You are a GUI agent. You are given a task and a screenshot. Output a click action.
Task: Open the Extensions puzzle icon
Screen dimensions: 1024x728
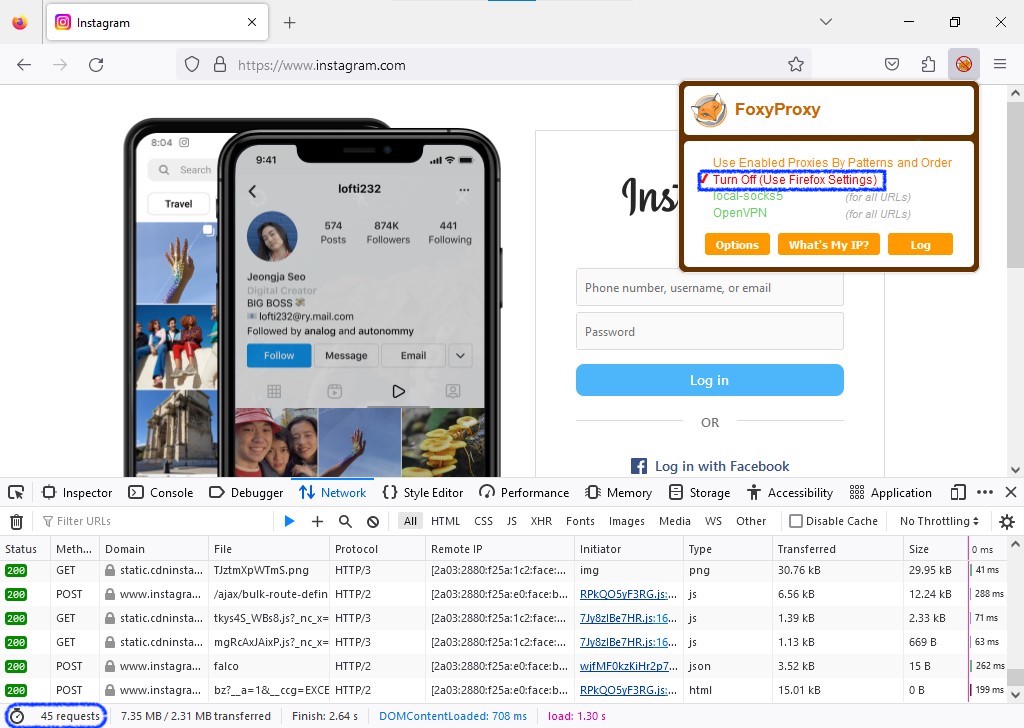(928, 64)
